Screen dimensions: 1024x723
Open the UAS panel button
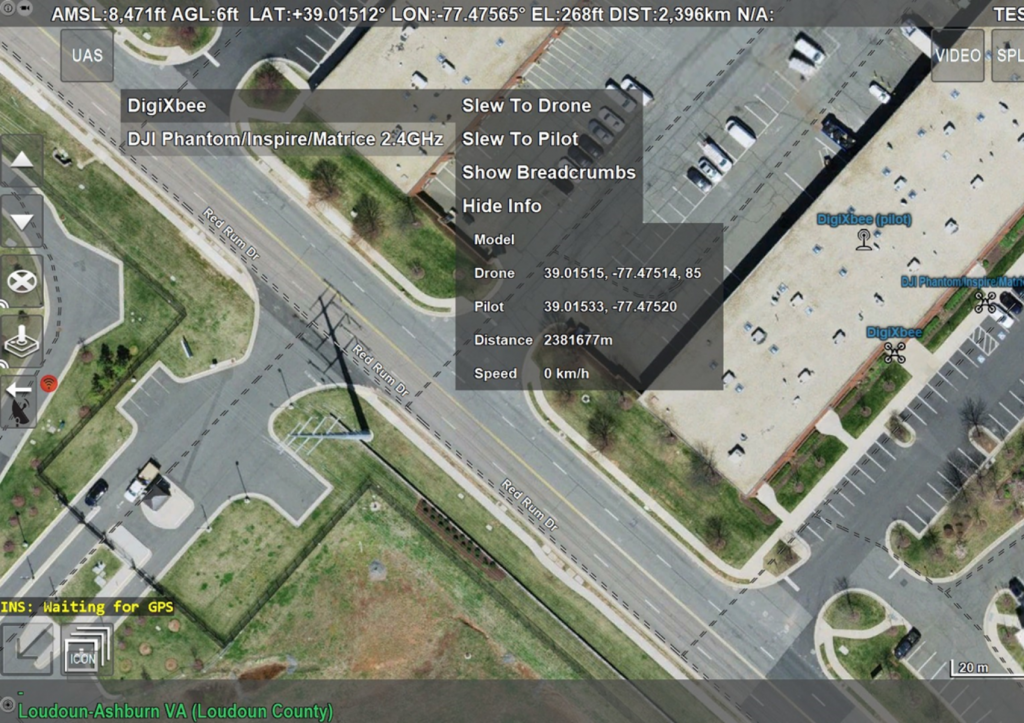tap(87, 56)
